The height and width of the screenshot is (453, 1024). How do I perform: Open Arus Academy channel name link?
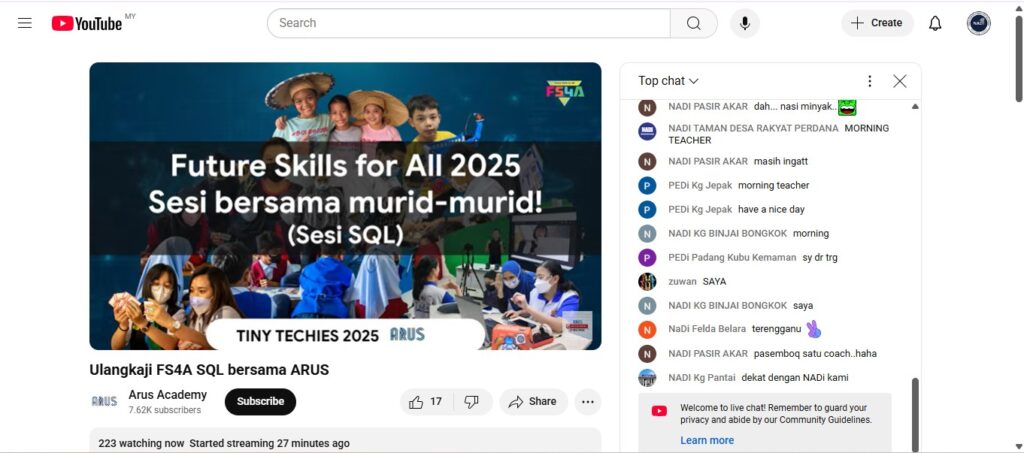pos(167,395)
